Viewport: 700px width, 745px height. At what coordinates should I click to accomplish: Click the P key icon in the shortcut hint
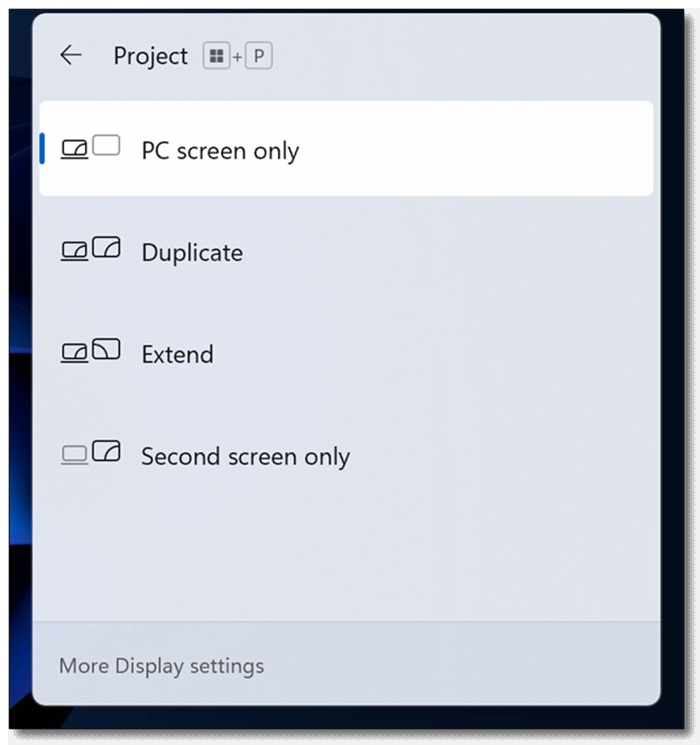point(259,57)
